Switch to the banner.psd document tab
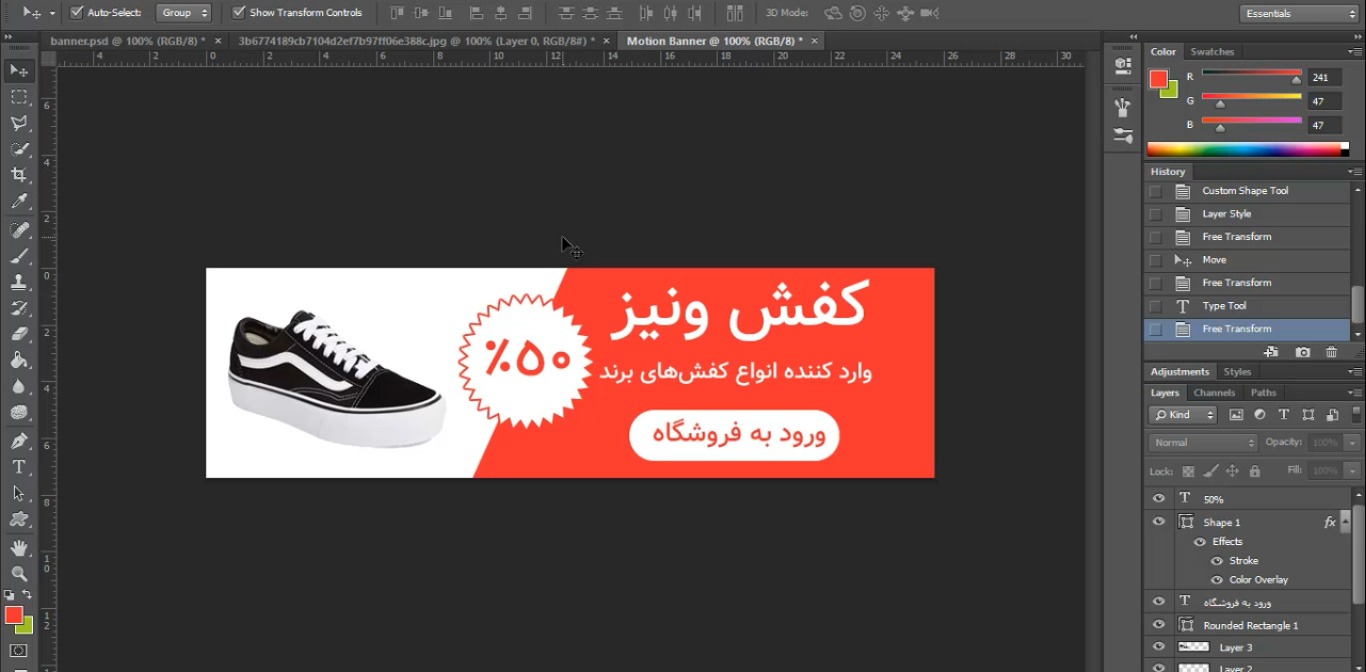Image resolution: width=1366 pixels, height=672 pixels. click(127, 41)
